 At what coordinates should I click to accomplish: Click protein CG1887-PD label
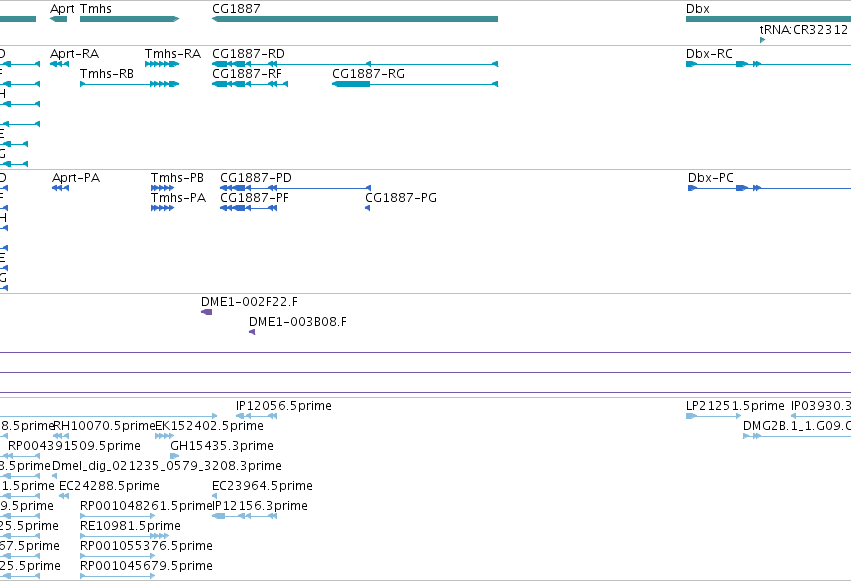coord(256,178)
